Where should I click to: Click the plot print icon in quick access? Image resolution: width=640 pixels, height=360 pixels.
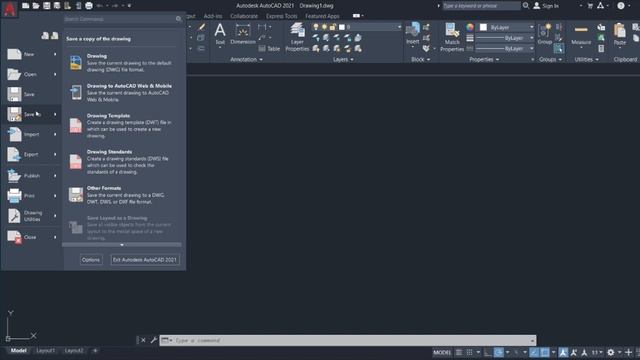(x=89, y=6)
